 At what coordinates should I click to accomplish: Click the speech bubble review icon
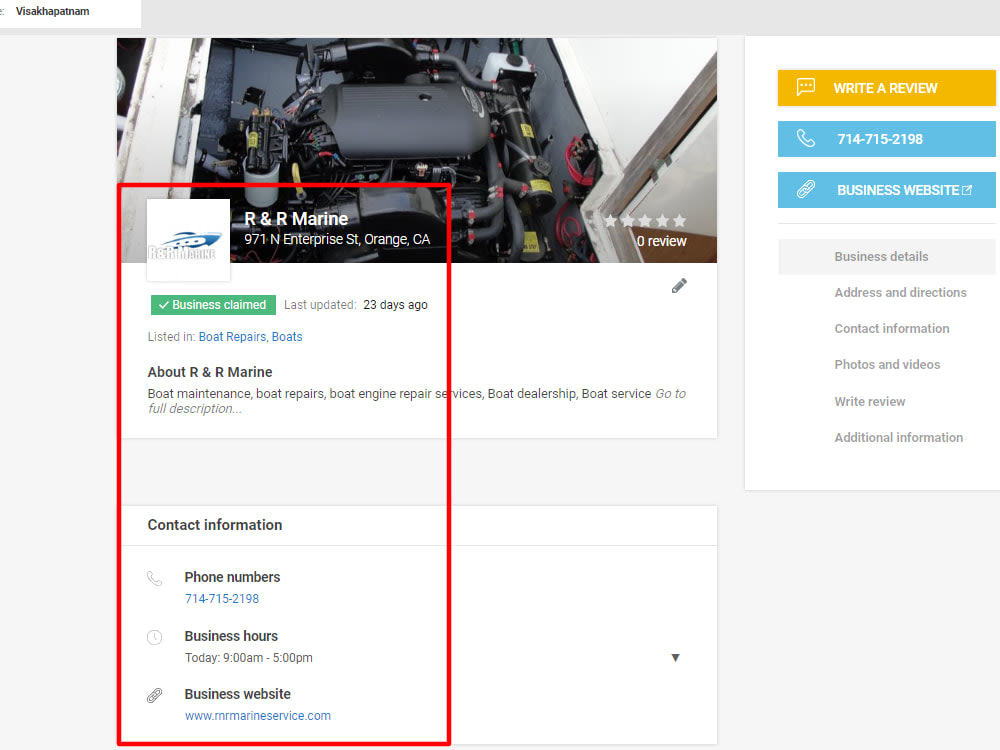(805, 87)
